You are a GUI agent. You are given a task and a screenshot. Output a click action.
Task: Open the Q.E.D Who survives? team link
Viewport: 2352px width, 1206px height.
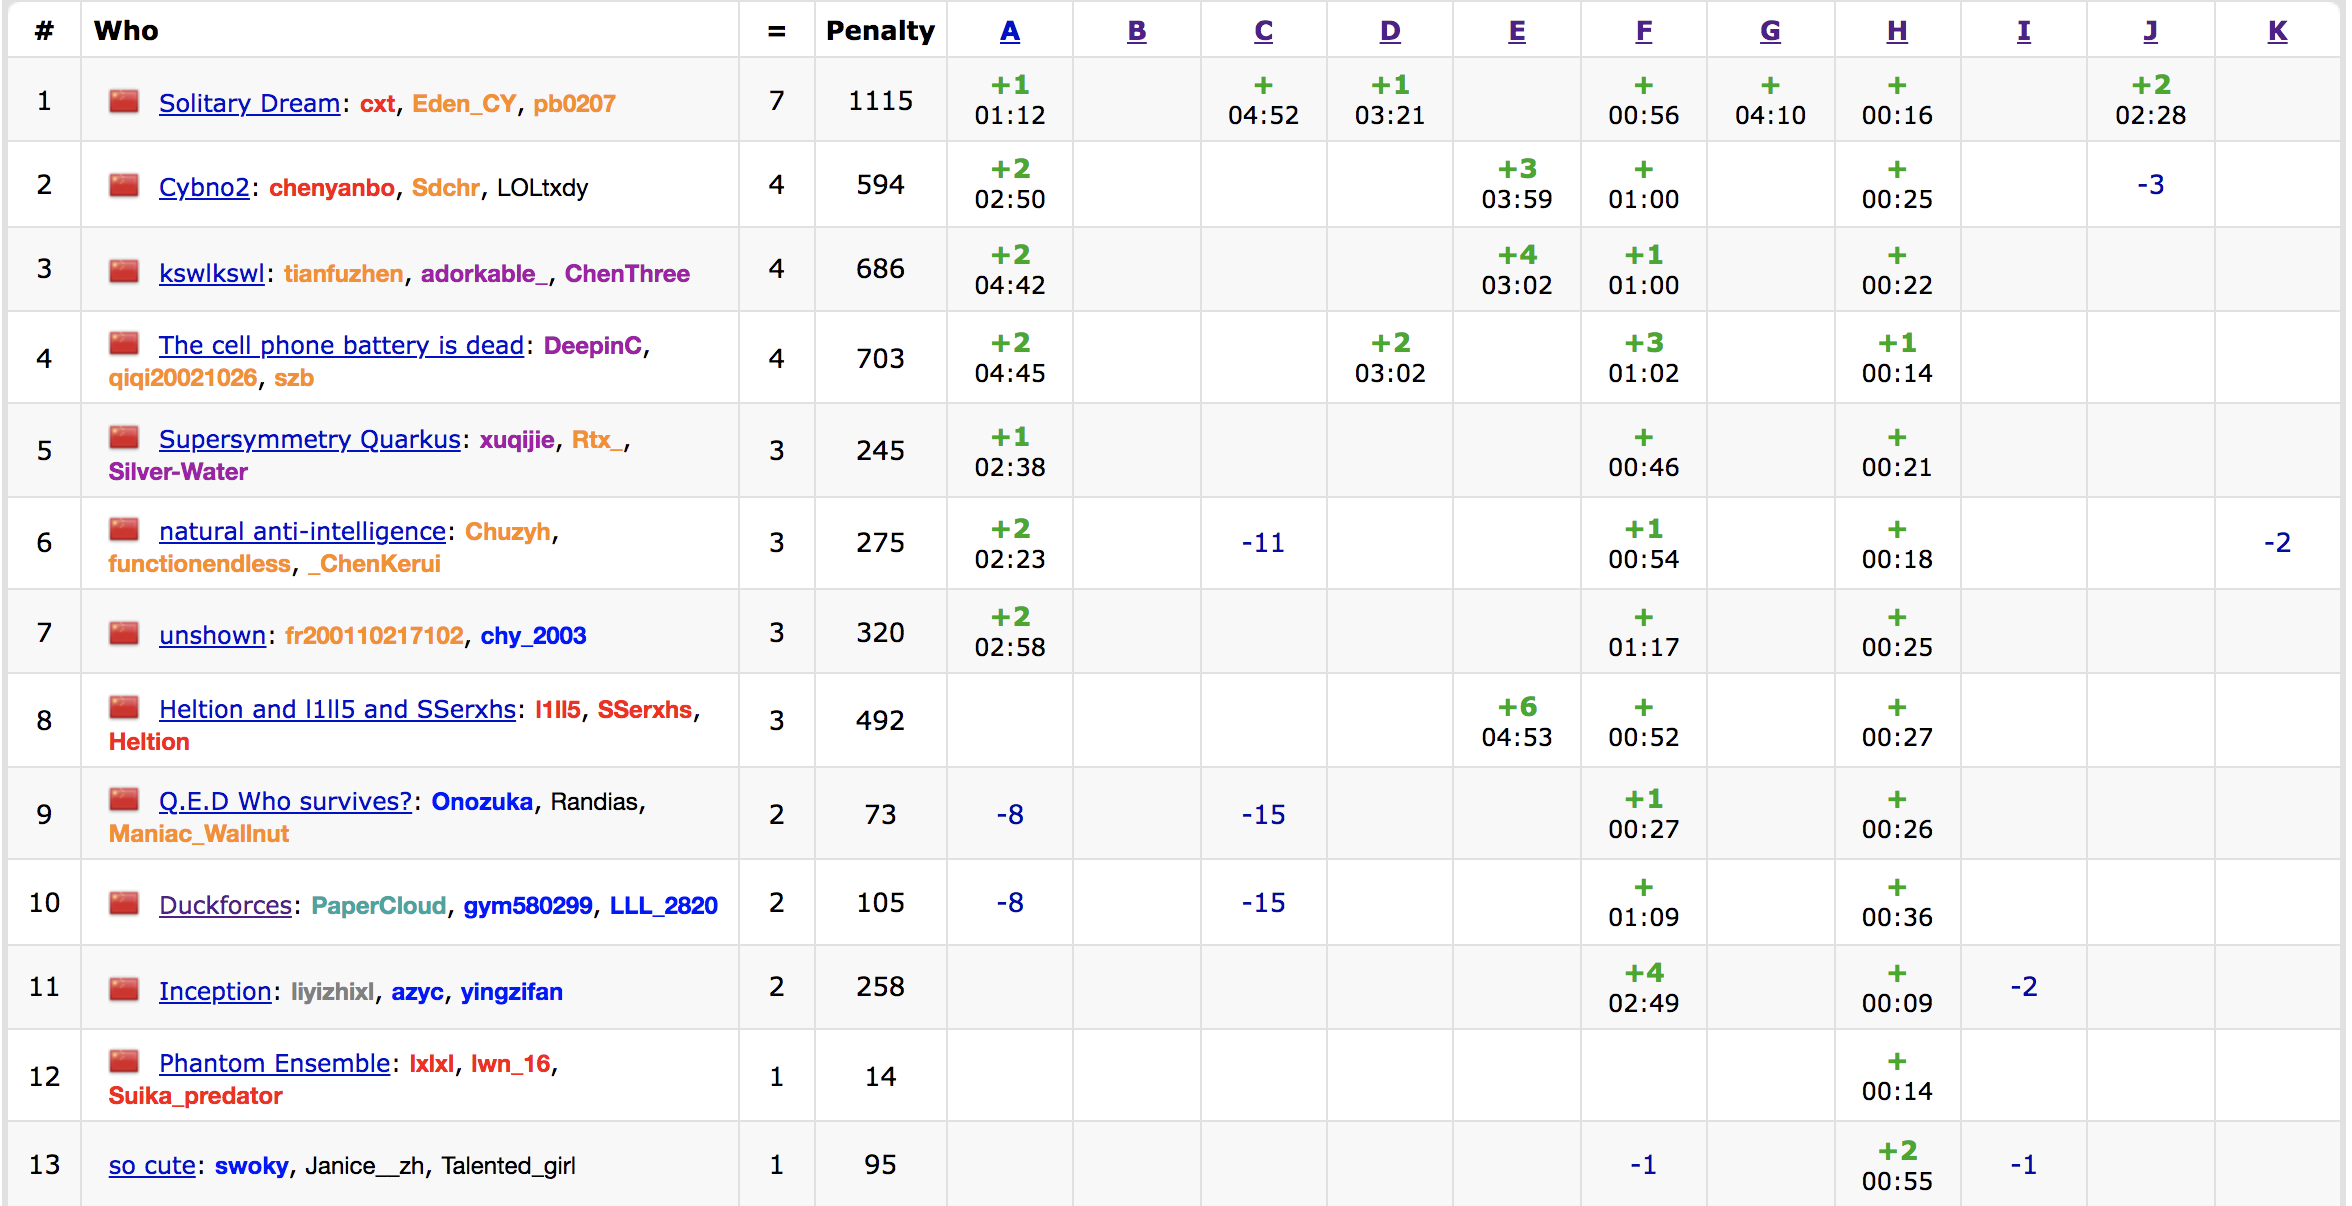click(x=285, y=801)
